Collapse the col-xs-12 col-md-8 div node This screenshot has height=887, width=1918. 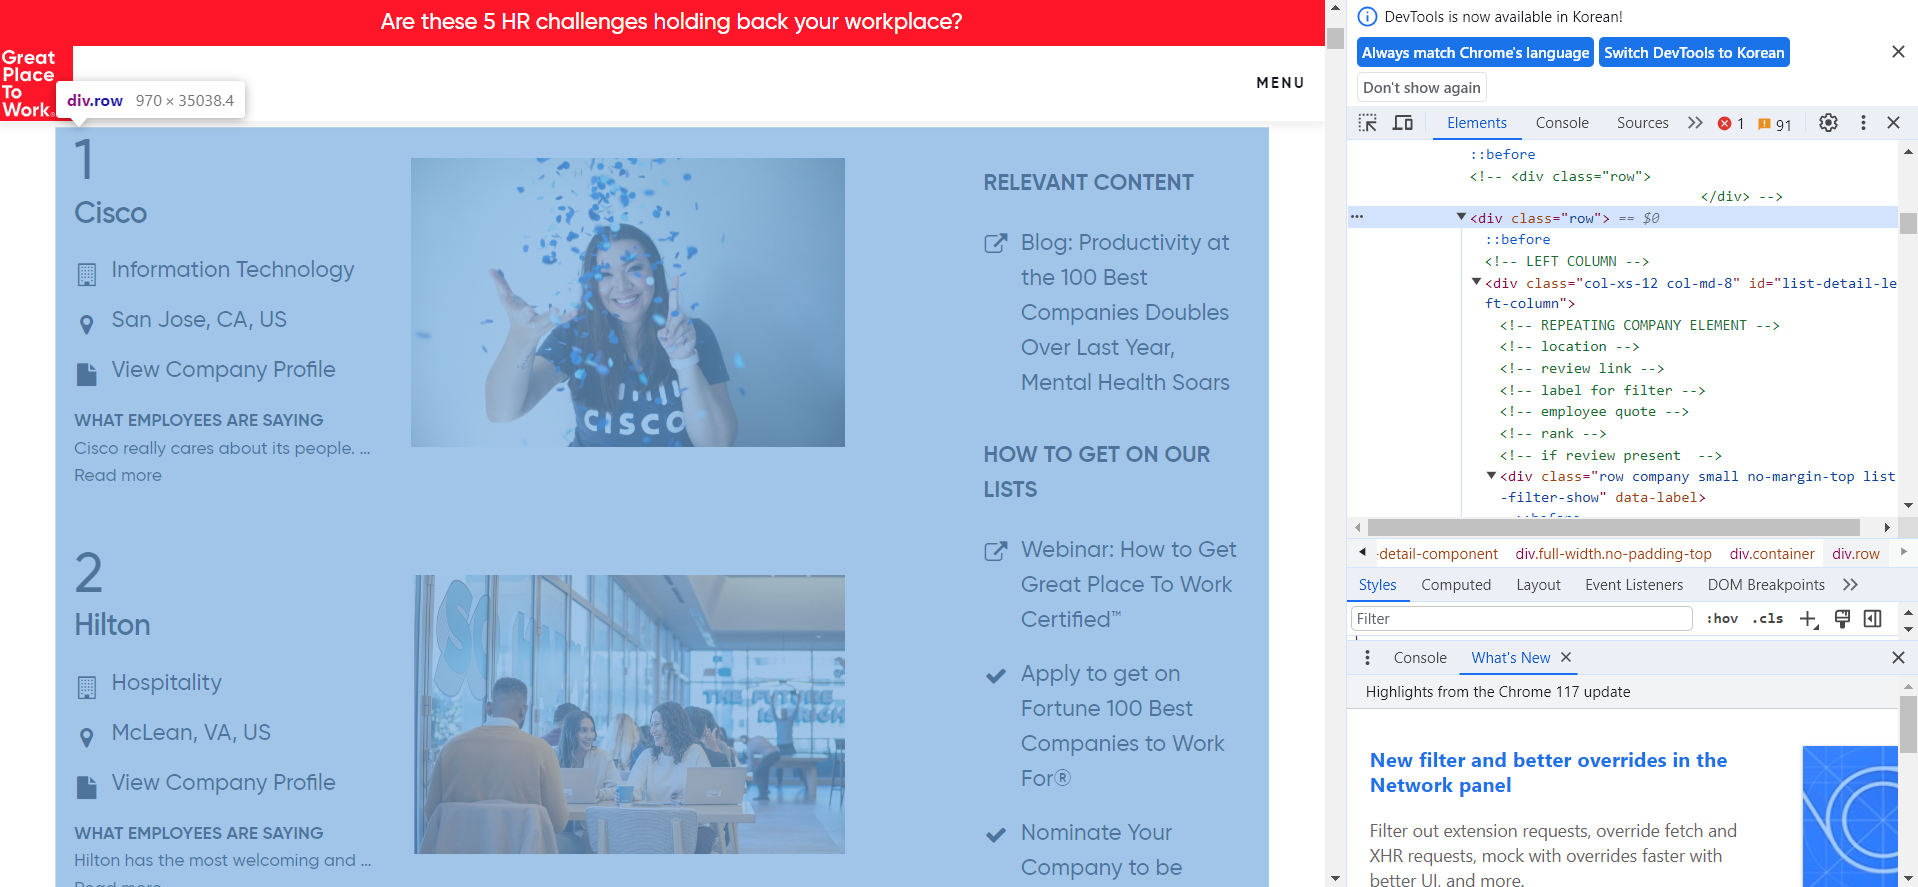pyautogui.click(x=1476, y=282)
